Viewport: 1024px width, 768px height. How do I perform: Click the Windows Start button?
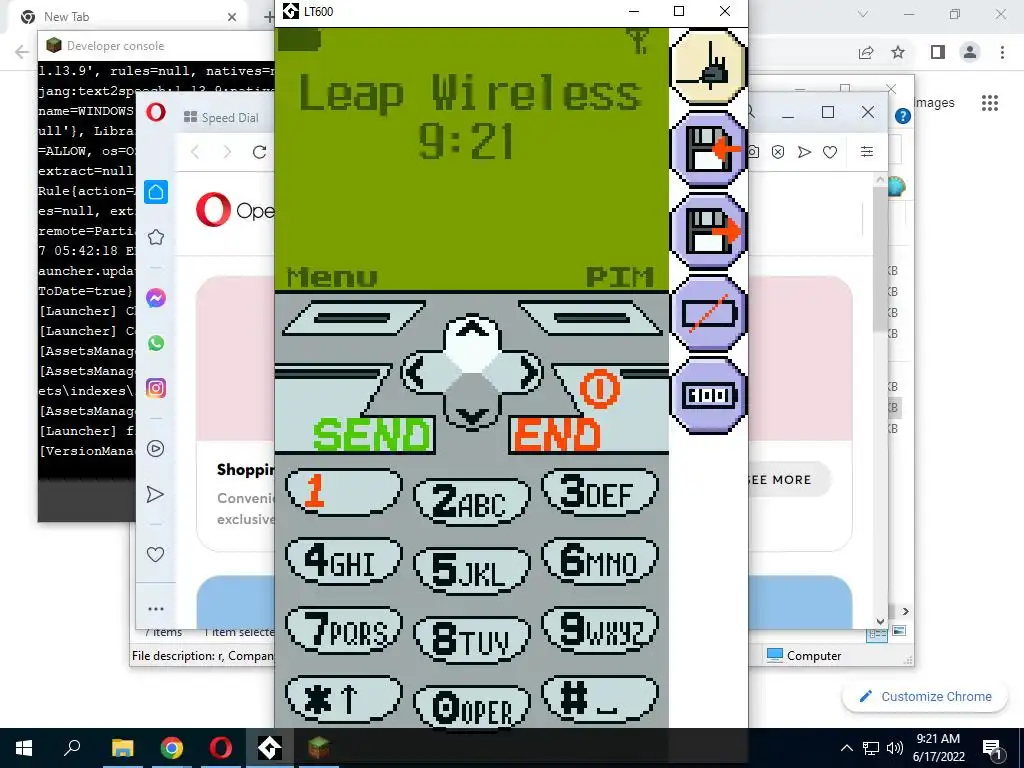pyautogui.click(x=24, y=748)
